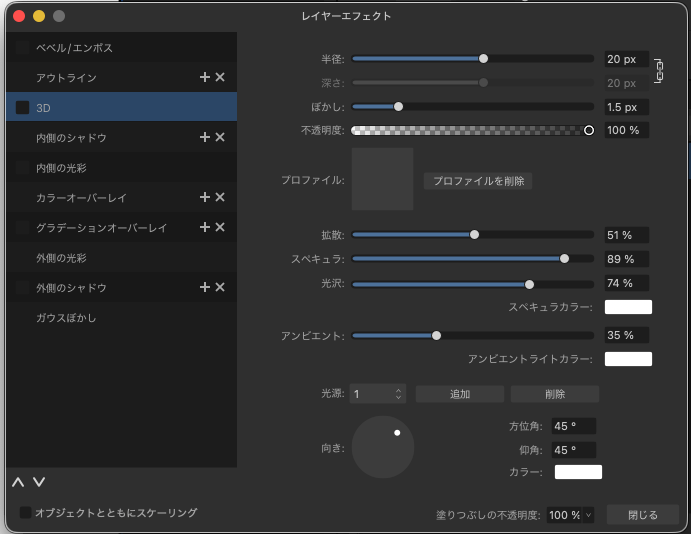Click プロファイルを削除 button
The width and height of the screenshot is (691, 534).
(478, 181)
